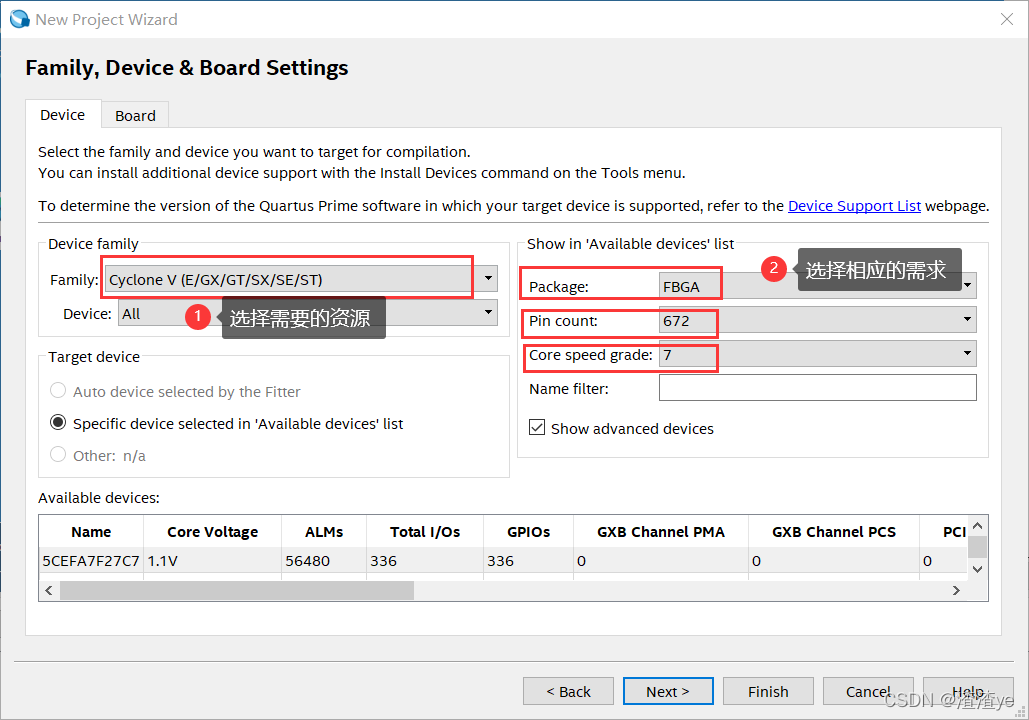Click the ALMs column header
This screenshot has width=1029, height=720.
pyautogui.click(x=324, y=532)
